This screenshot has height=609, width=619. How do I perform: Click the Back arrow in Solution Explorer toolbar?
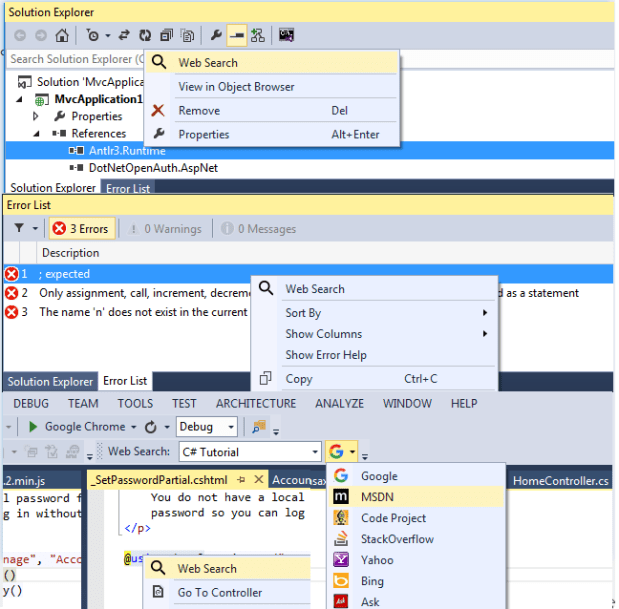click(x=20, y=36)
